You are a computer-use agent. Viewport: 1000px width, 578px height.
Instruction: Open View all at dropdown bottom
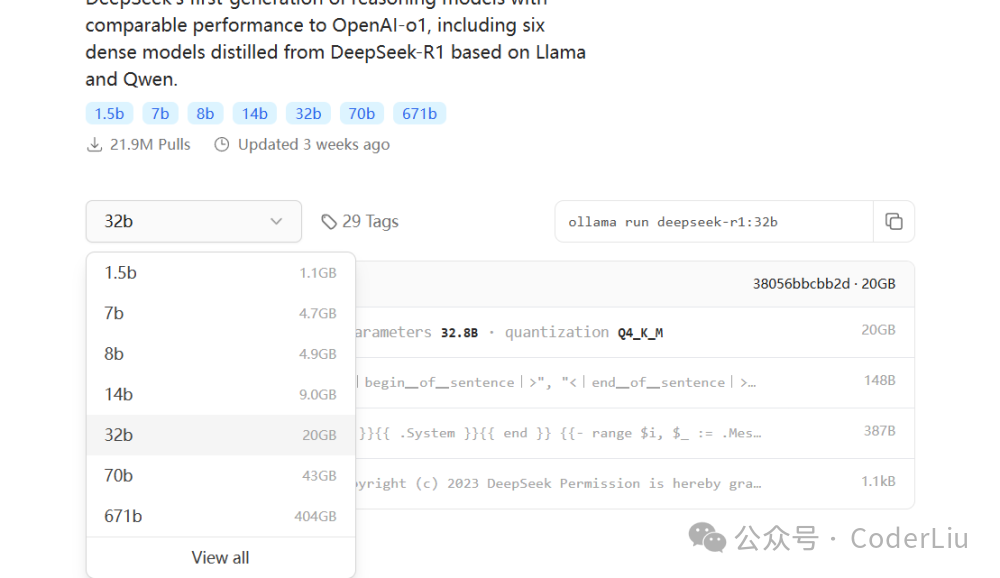point(221,558)
